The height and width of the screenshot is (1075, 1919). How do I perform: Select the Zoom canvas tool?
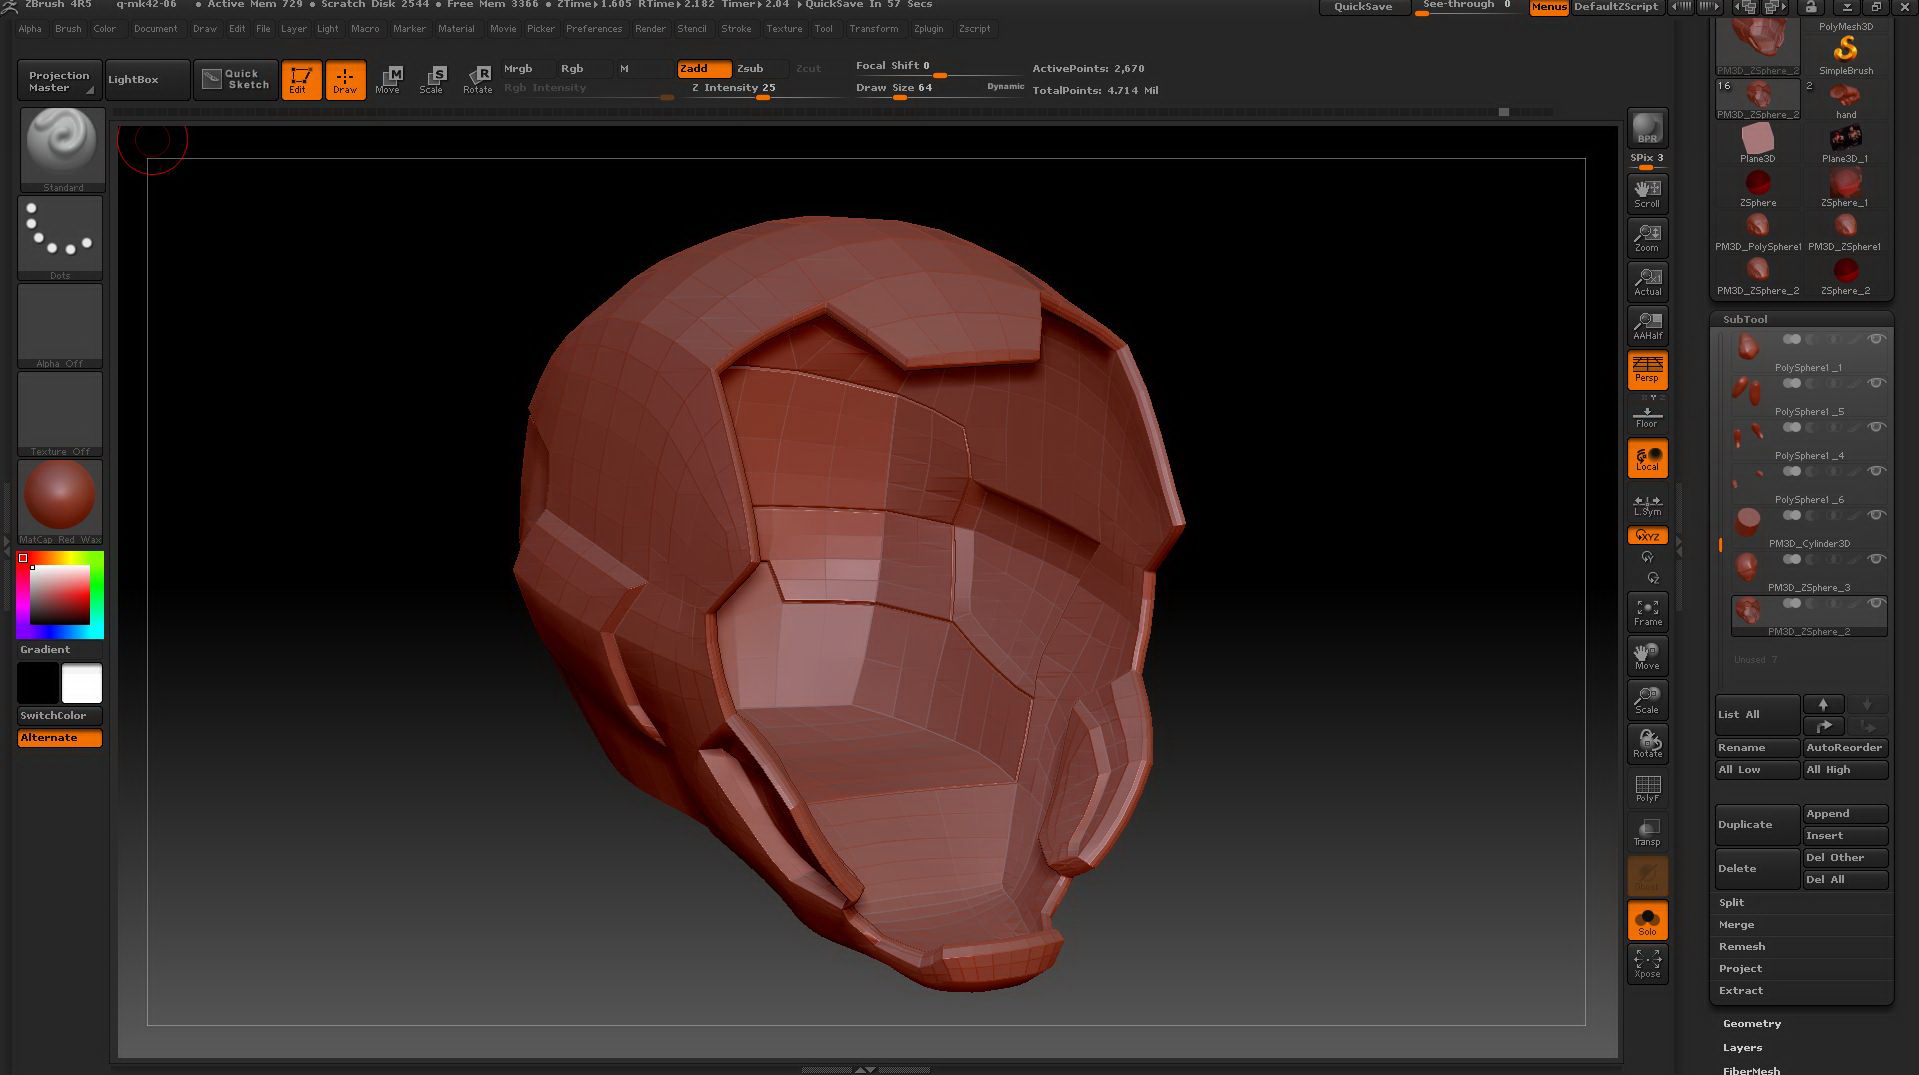[1647, 236]
